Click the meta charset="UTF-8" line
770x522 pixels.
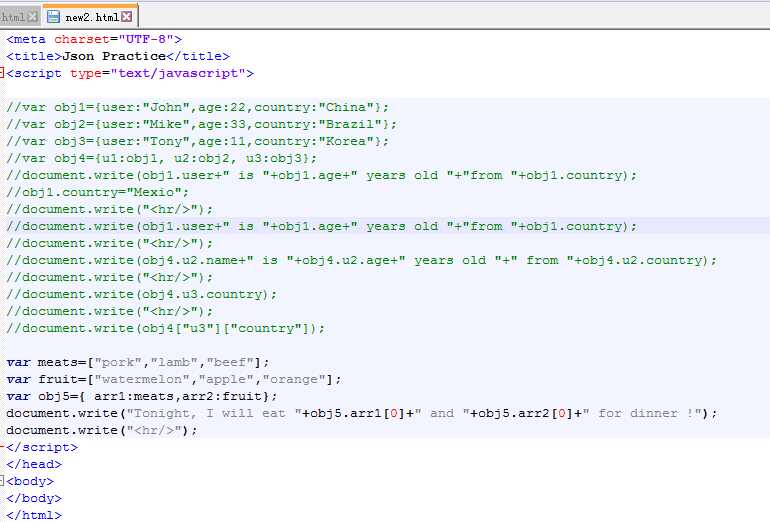coord(94,39)
